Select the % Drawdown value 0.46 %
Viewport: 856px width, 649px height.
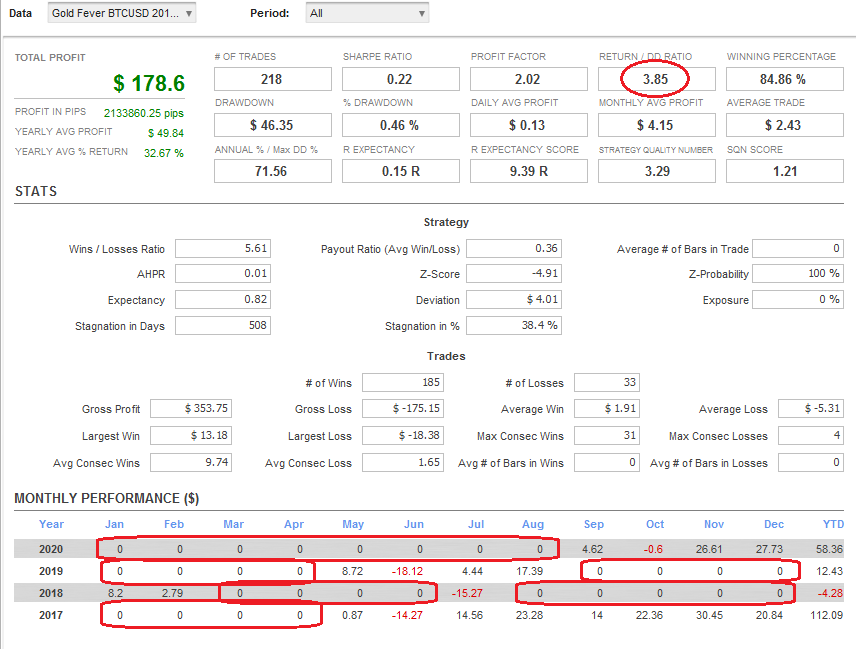coord(401,125)
